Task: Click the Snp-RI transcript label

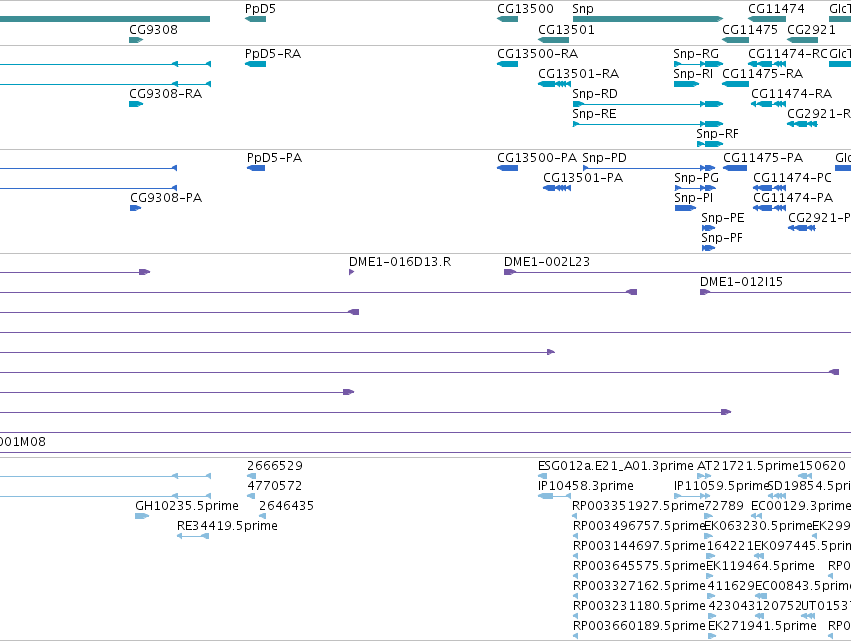Action: coord(693,74)
